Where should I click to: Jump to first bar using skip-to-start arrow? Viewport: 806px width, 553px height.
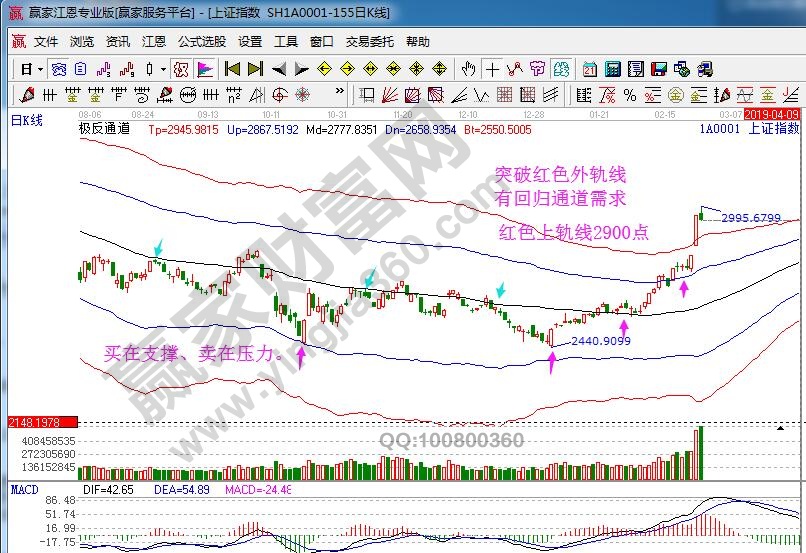tap(232, 69)
